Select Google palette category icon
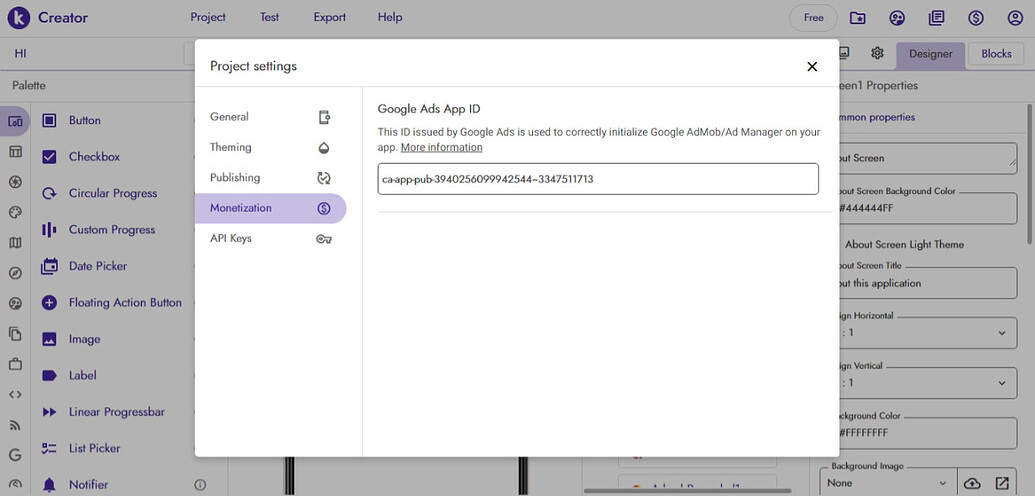Screen dimensions: 1035x496 [15, 455]
